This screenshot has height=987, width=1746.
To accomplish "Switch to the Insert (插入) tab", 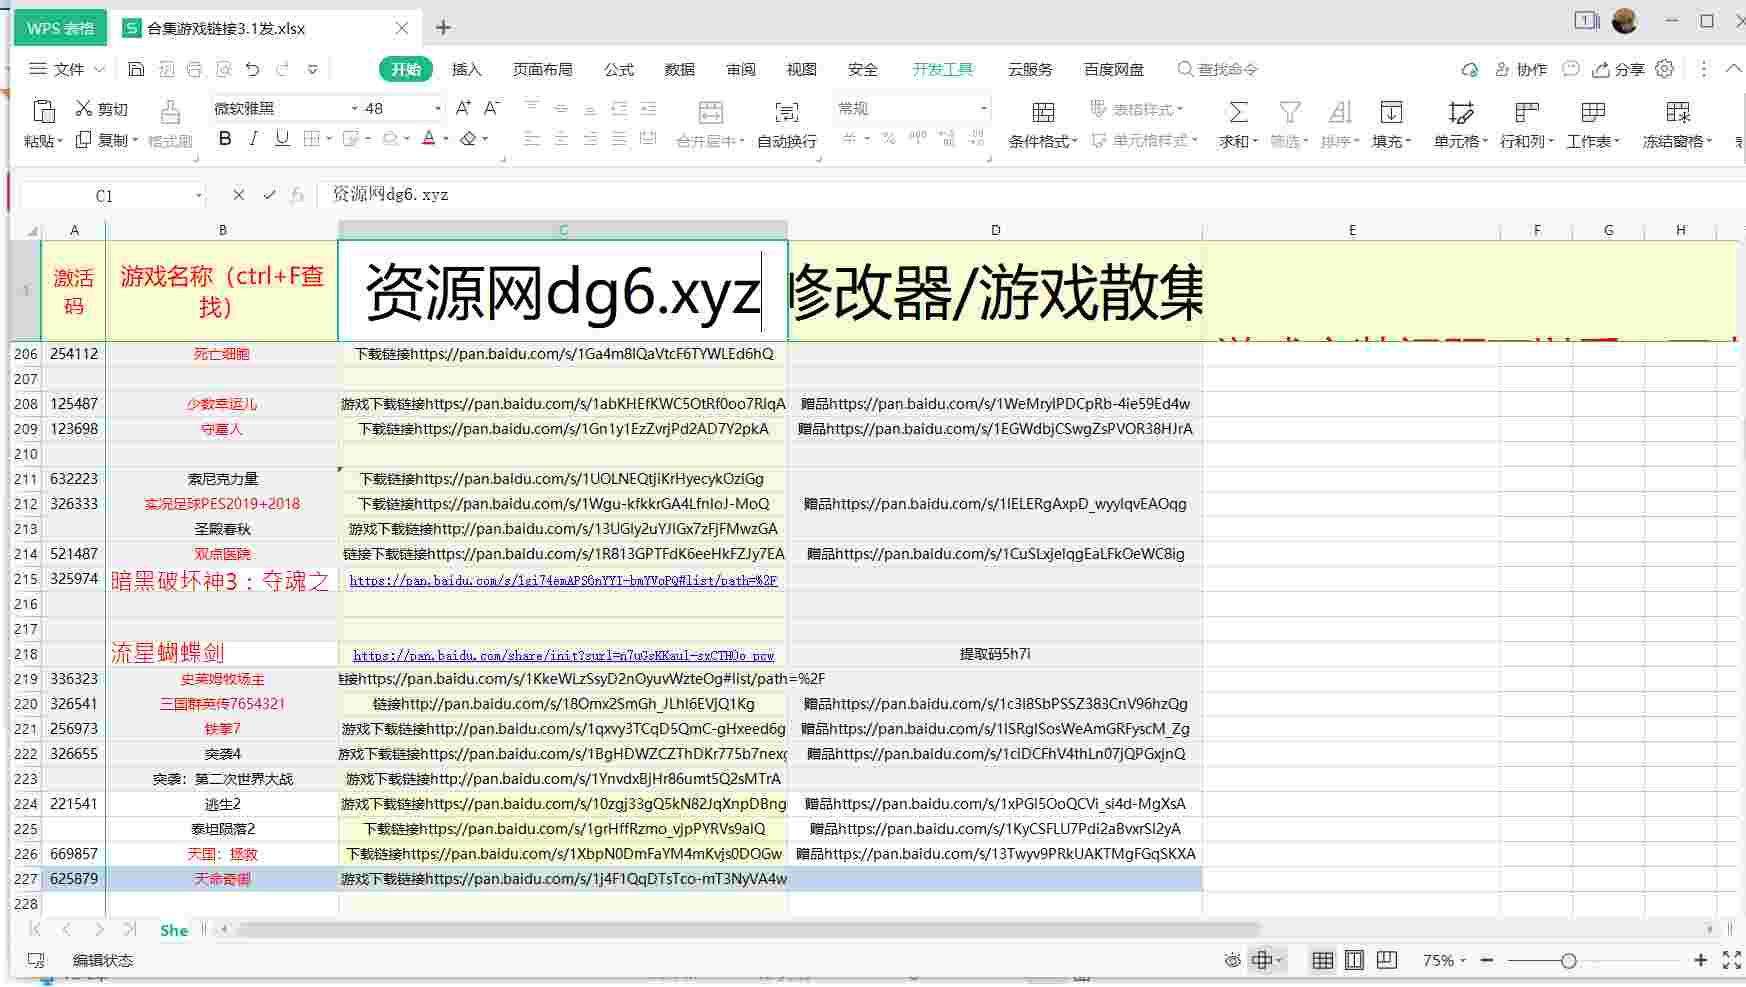I will (x=466, y=69).
